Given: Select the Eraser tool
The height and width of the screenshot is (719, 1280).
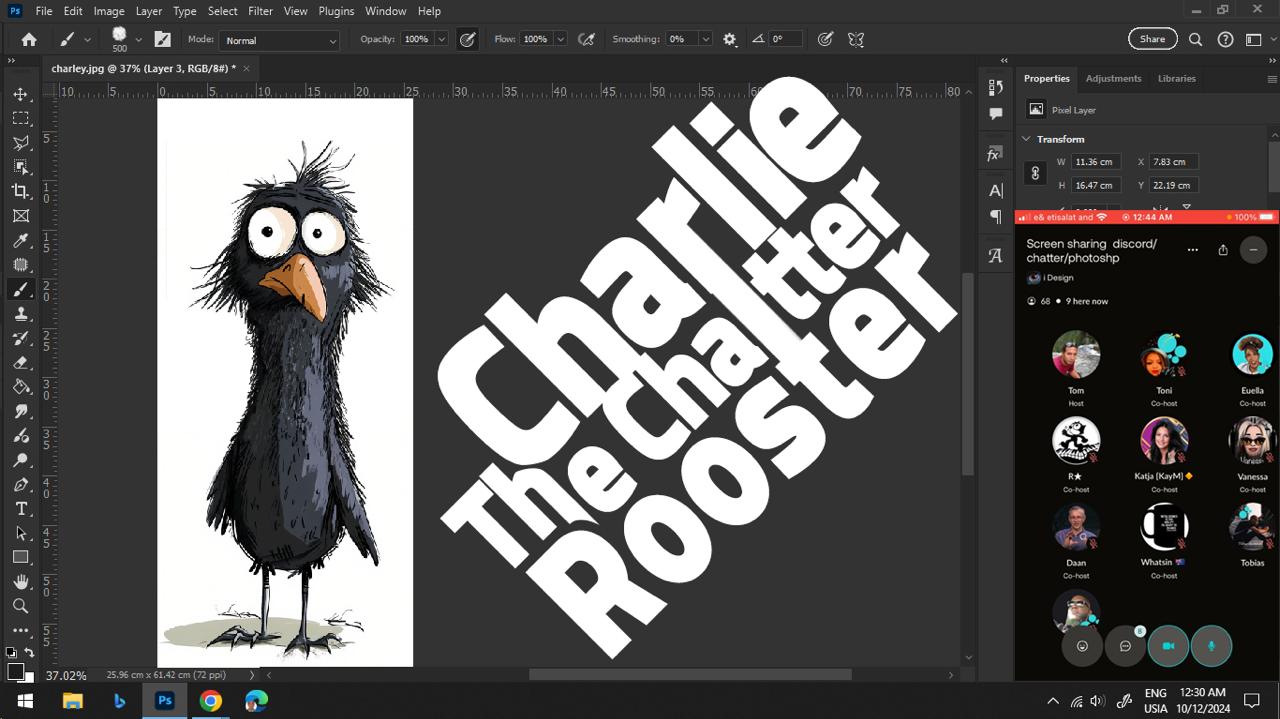Looking at the screenshot, I should (21, 362).
